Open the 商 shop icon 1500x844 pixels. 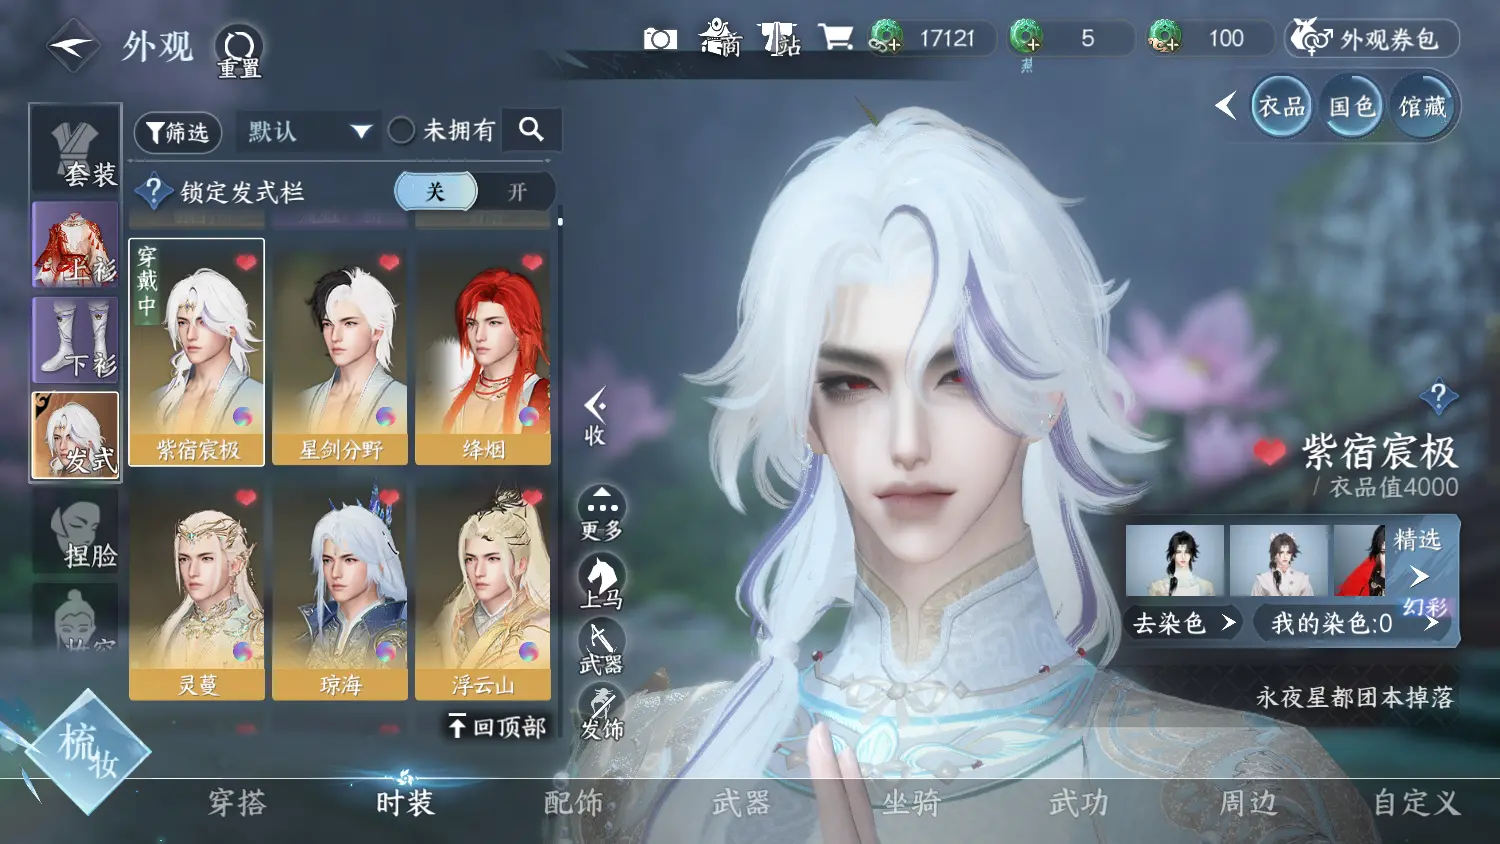coord(720,38)
